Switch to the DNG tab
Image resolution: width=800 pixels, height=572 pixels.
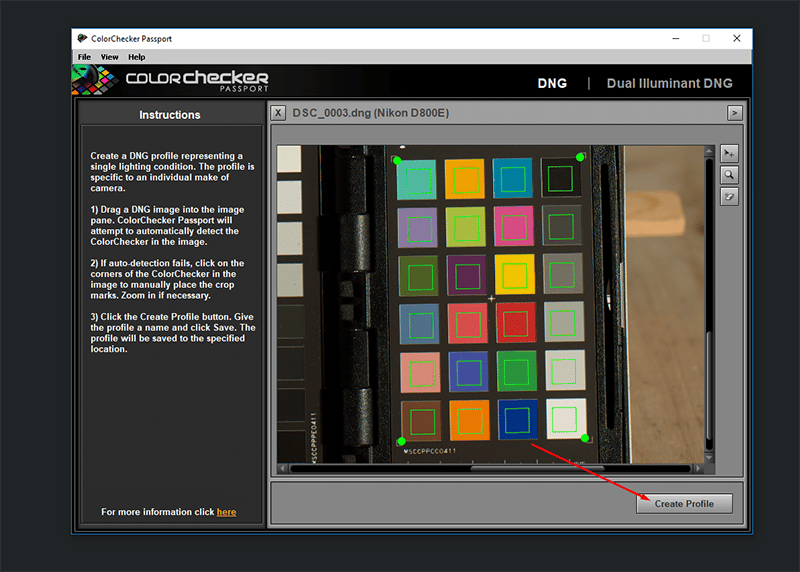pos(552,83)
